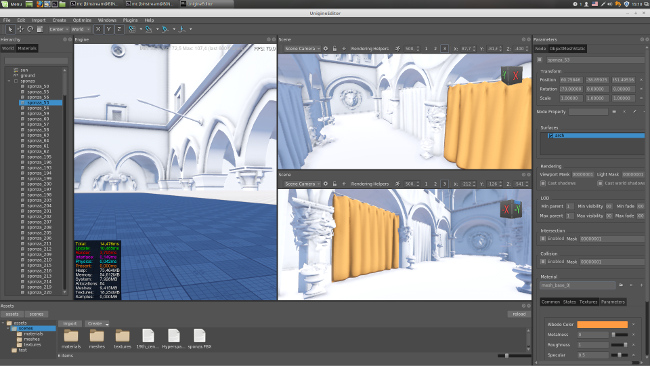Activate the Rotate manipulator tool
The width and height of the screenshot is (650, 366).
tap(30, 29)
